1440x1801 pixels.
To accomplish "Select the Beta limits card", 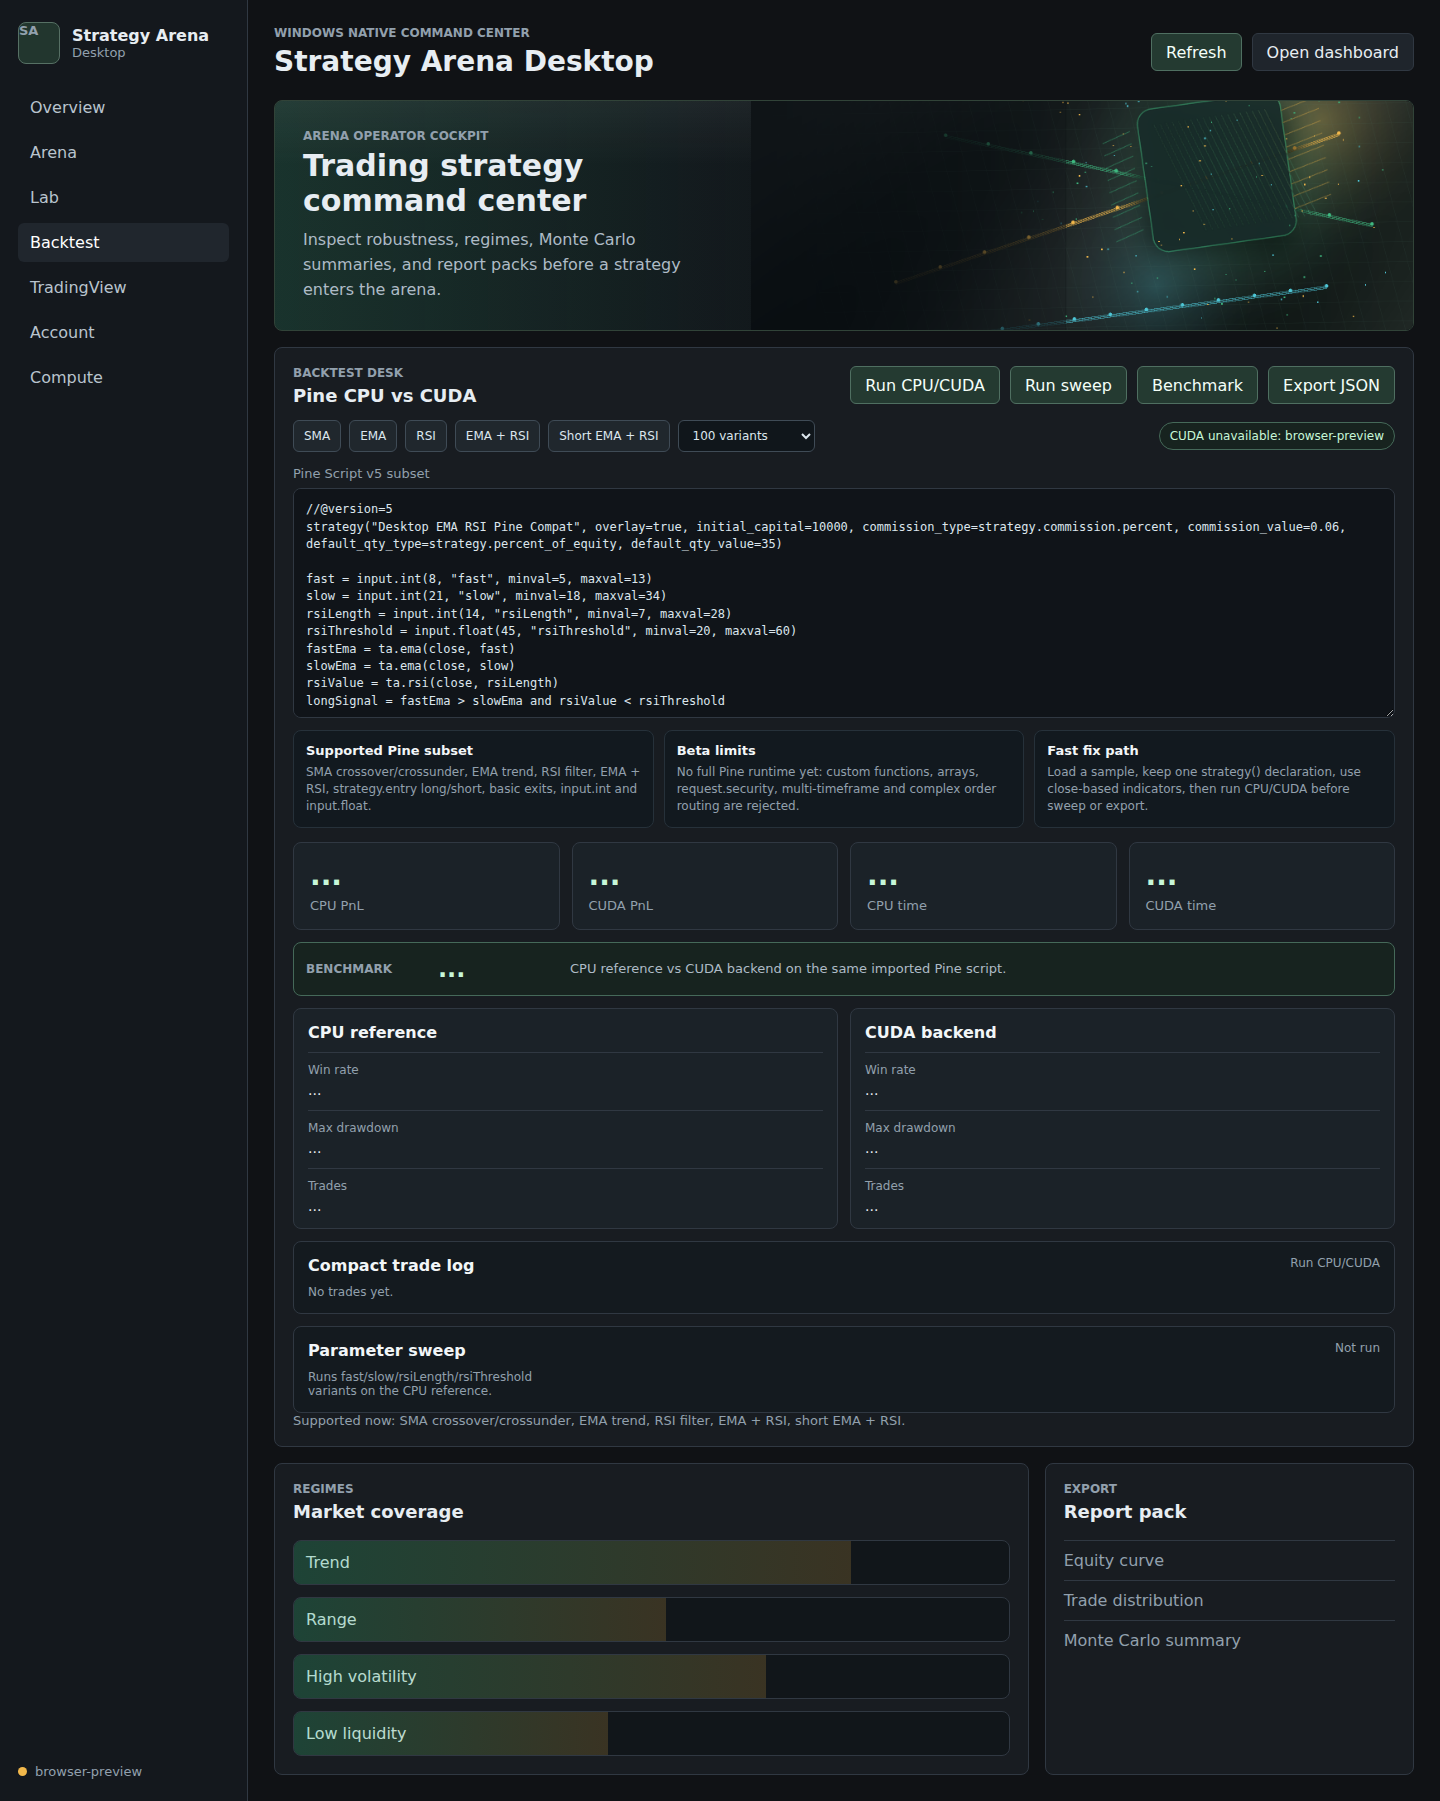I will point(843,779).
